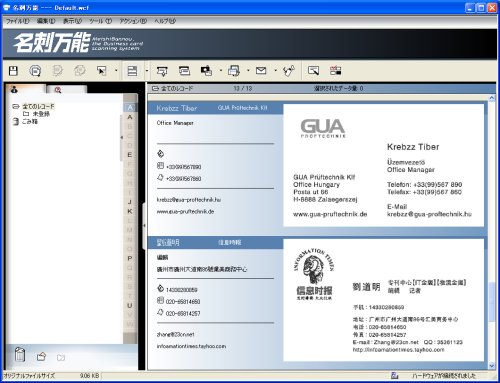Jump to letter K in the alphabet index
The image size is (500, 383).
130,211
